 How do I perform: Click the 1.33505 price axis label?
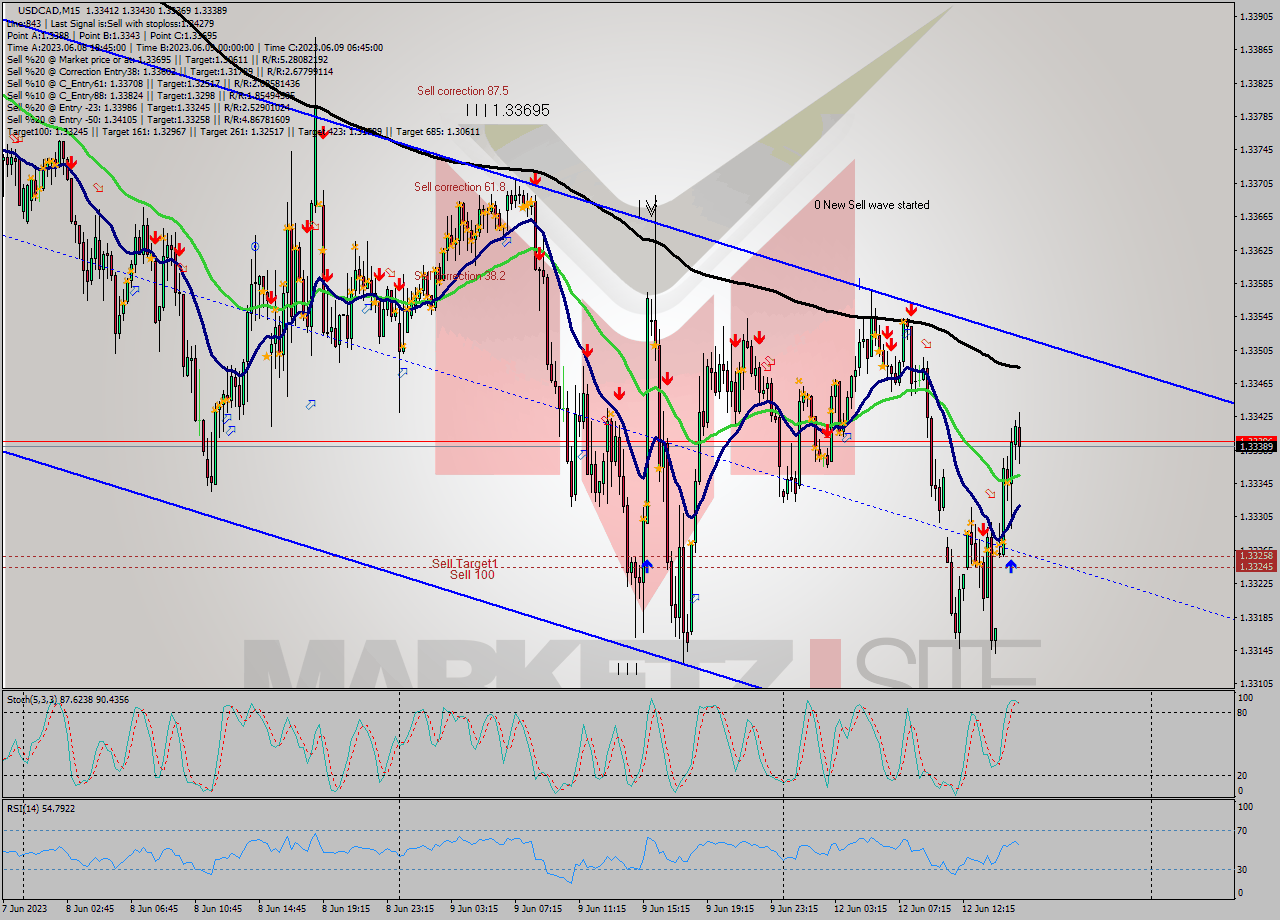1256,351
